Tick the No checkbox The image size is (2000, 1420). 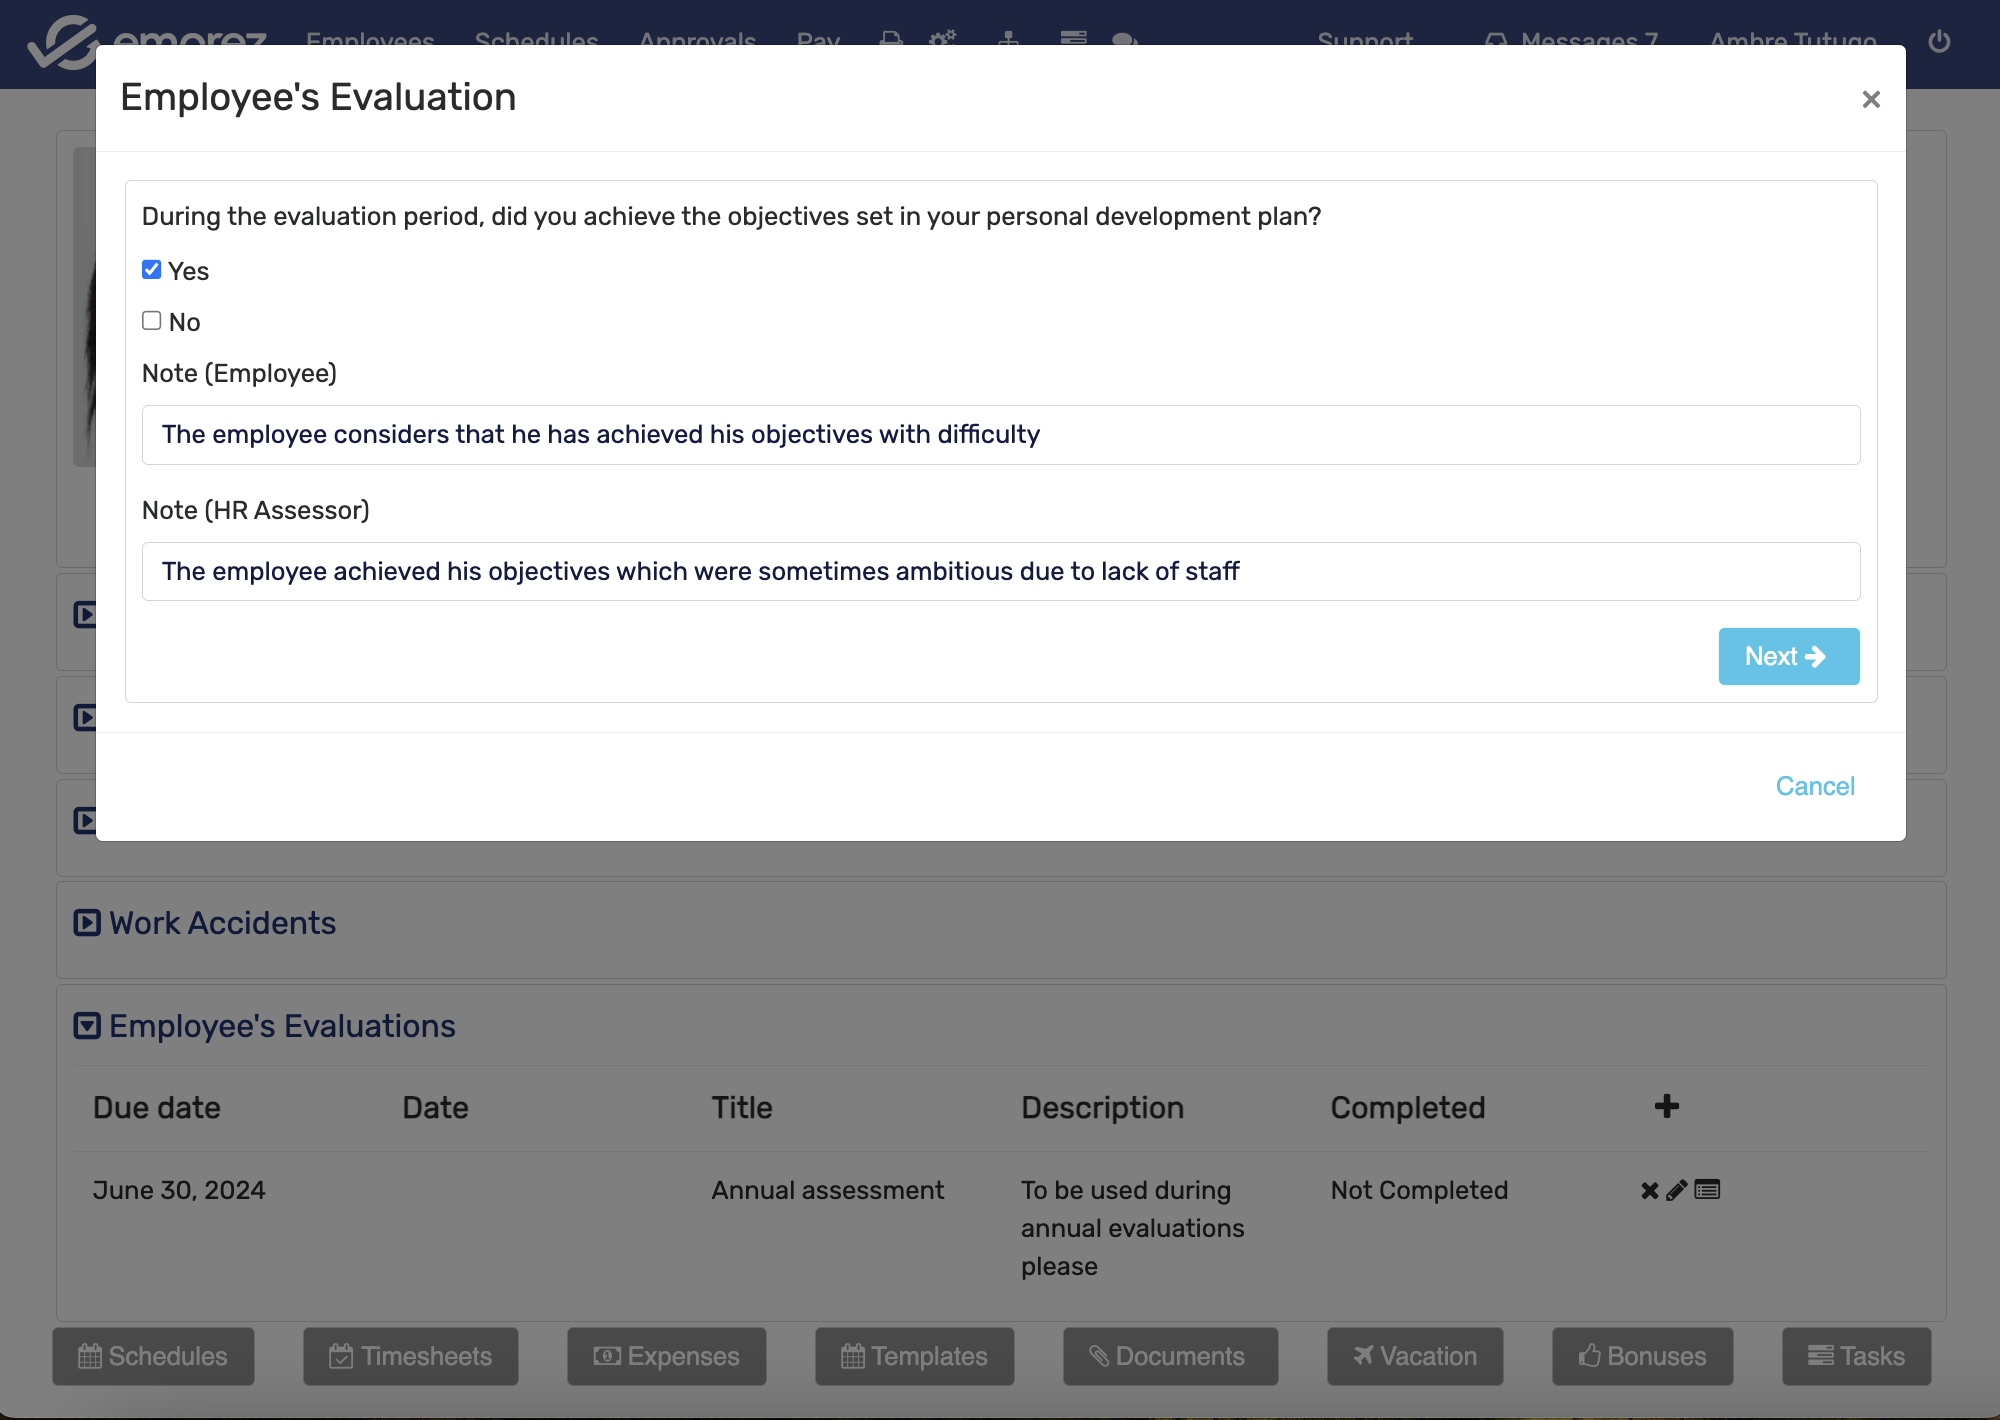coord(152,321)
